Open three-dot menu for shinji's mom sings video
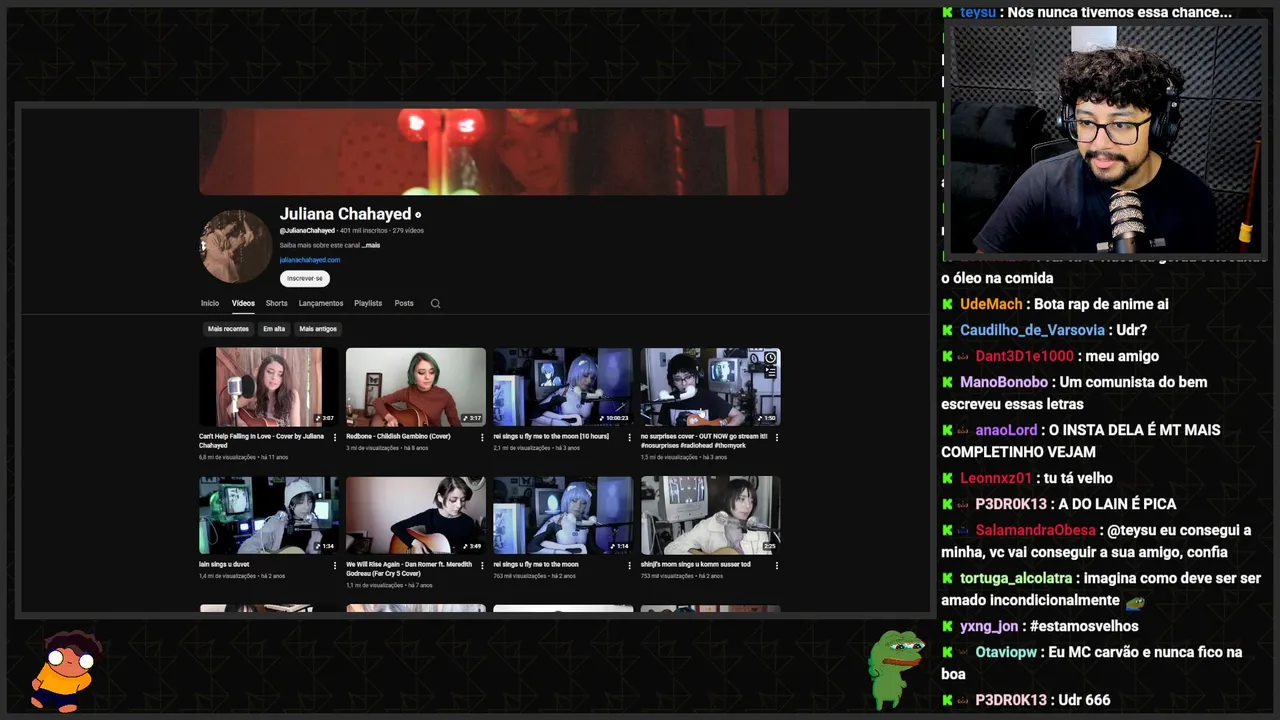This screenshot has height=720, width=1280. pos(777,565)
